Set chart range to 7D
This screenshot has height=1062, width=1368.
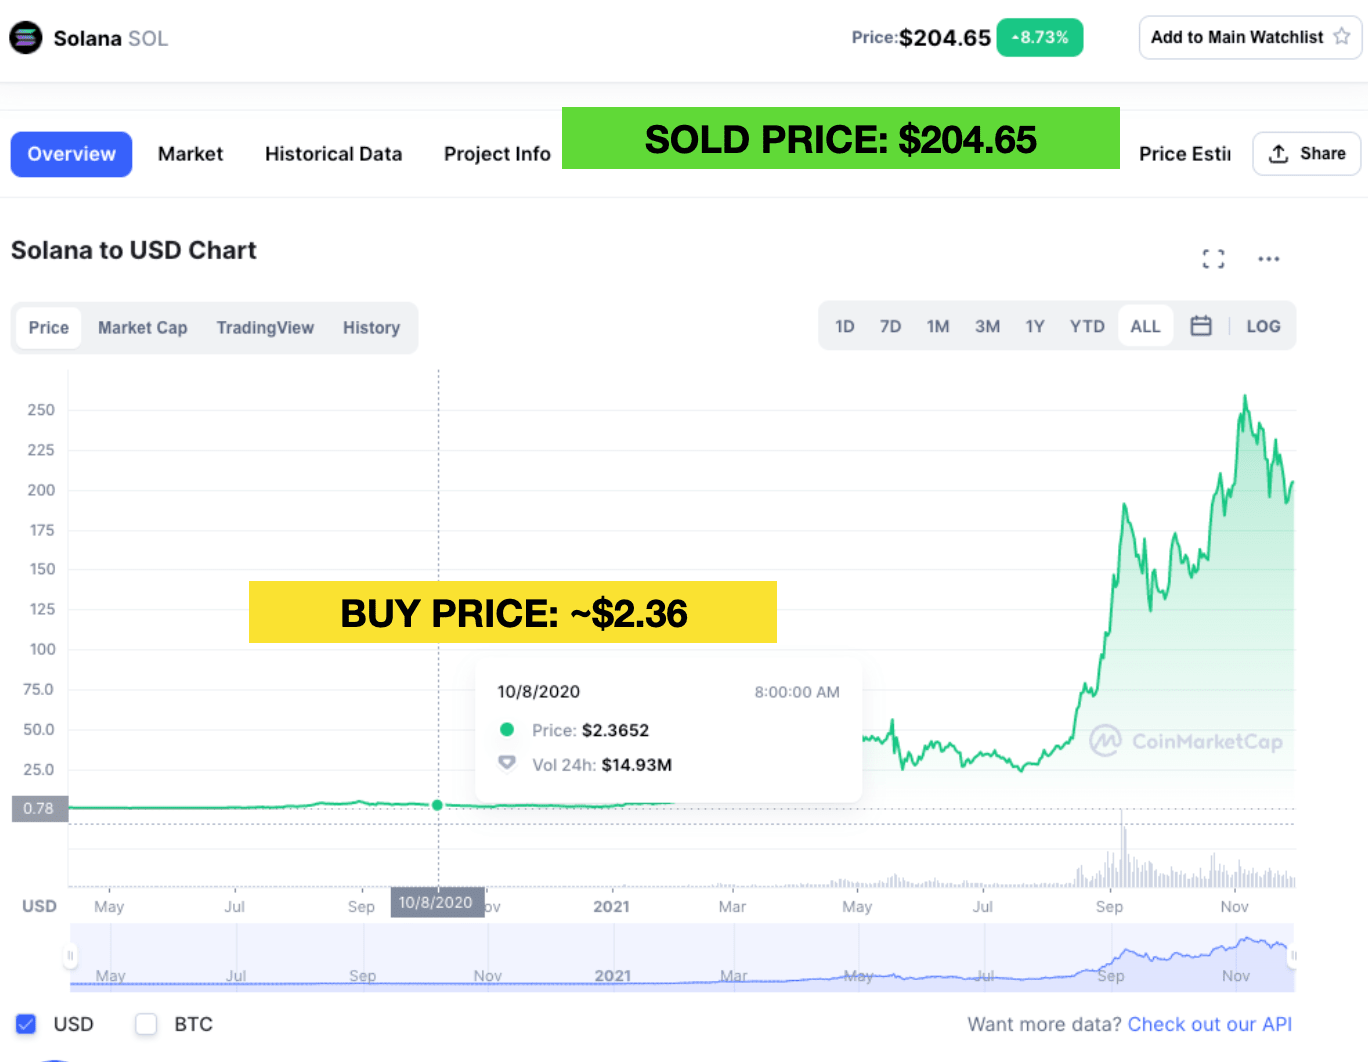click(x=890, y=326)
